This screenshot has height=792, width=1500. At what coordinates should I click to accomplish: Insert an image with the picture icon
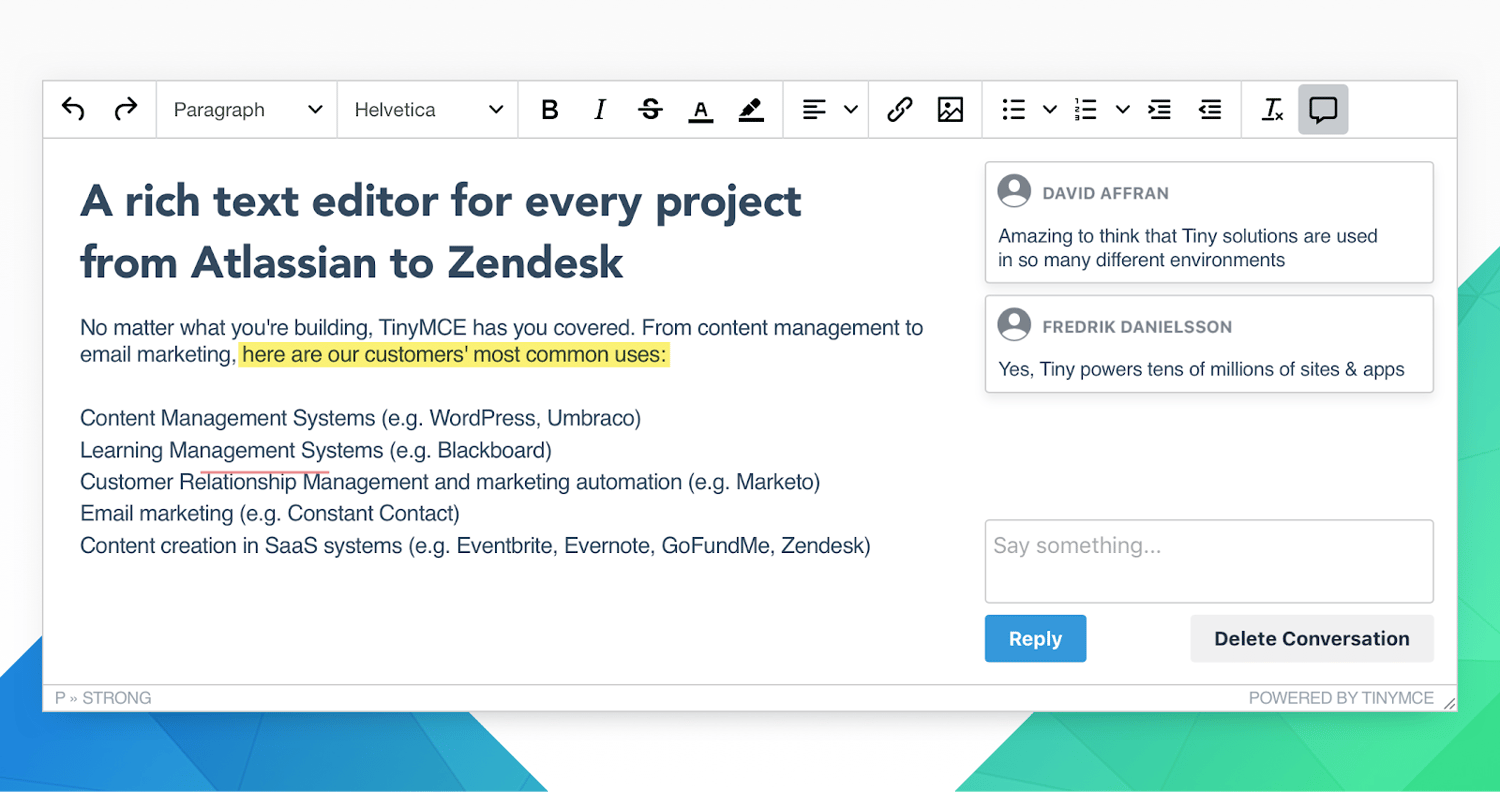click(950, 110)
